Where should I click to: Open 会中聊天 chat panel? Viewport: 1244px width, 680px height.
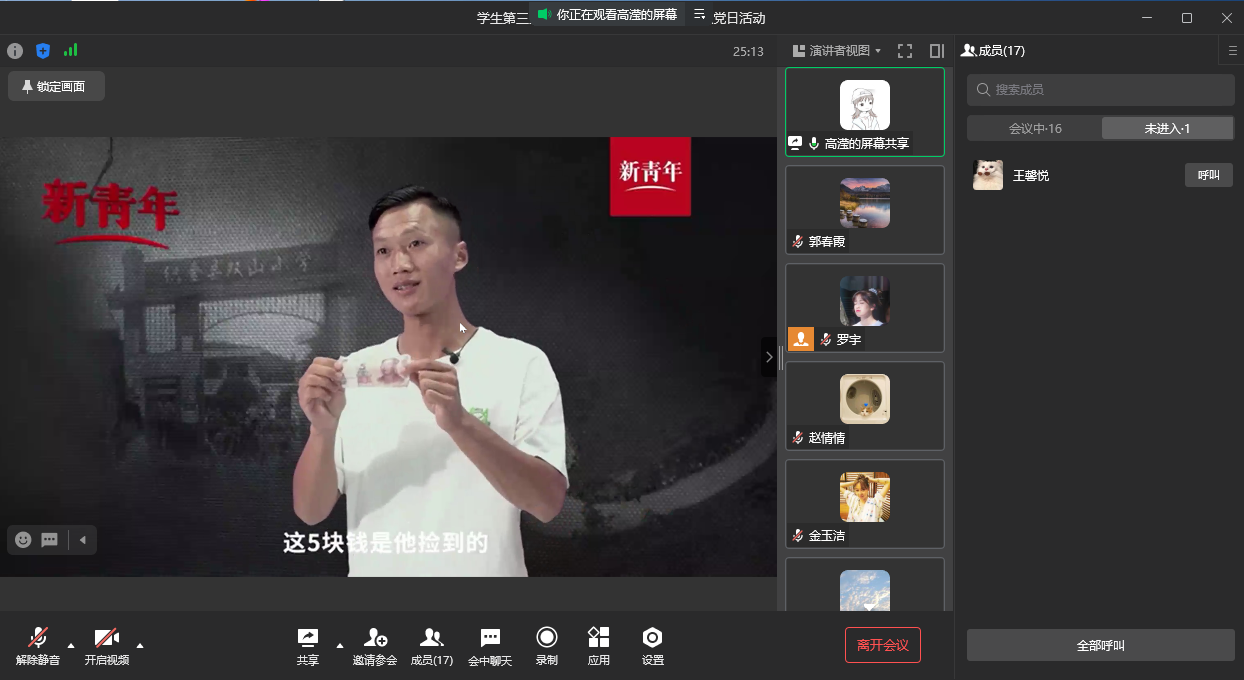click(x=490, y=645)
